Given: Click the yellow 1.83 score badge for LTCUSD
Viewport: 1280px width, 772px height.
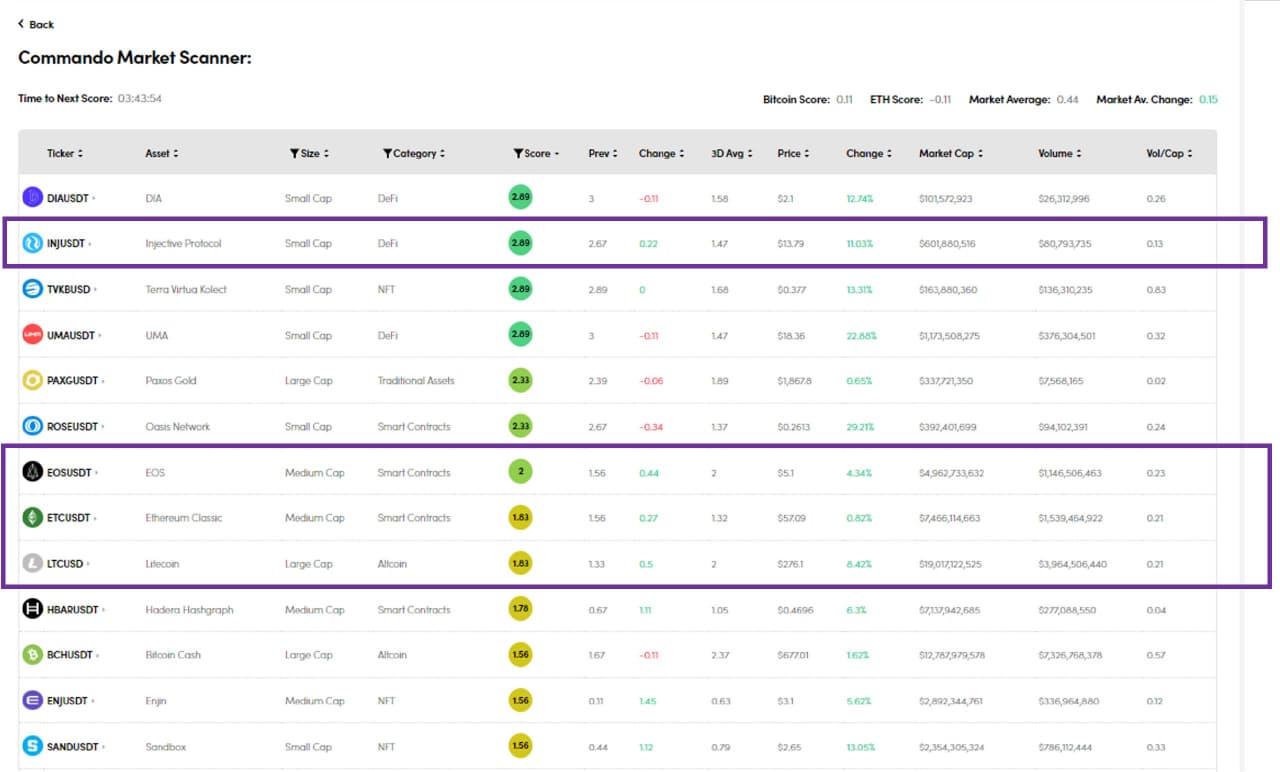Looking at the screenshot, I should click(x=520, y=564).
